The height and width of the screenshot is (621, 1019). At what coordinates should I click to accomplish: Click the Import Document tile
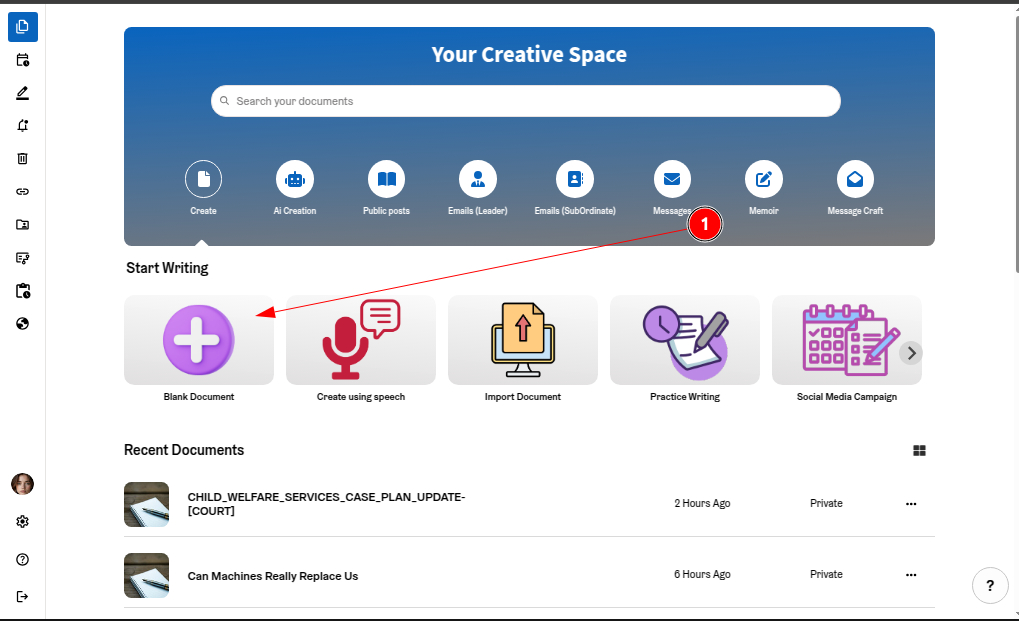click(523, 340)
